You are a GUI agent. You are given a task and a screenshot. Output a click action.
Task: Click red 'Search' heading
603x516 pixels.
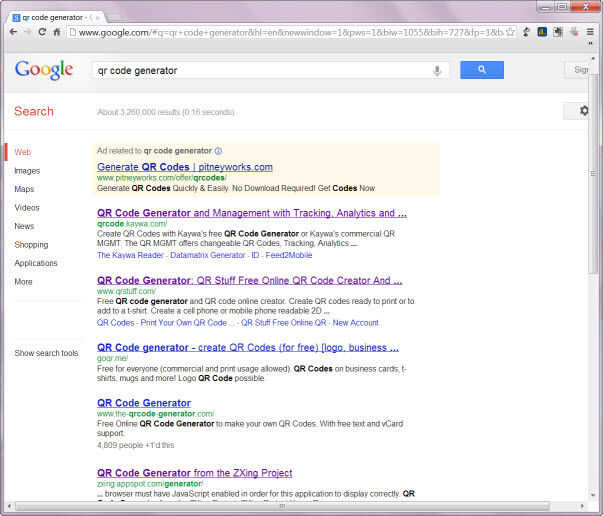[34, 112]
